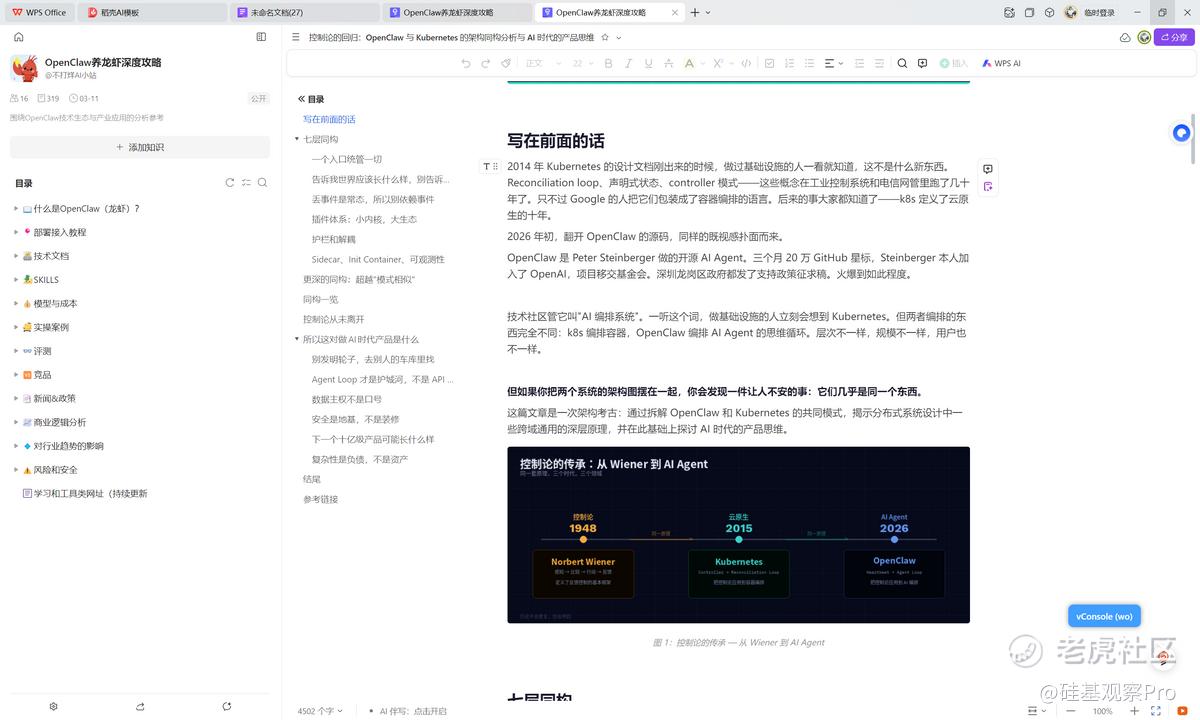Click the 插入 insert button
The image size is (1200, 720).
(x=954, y=63)
